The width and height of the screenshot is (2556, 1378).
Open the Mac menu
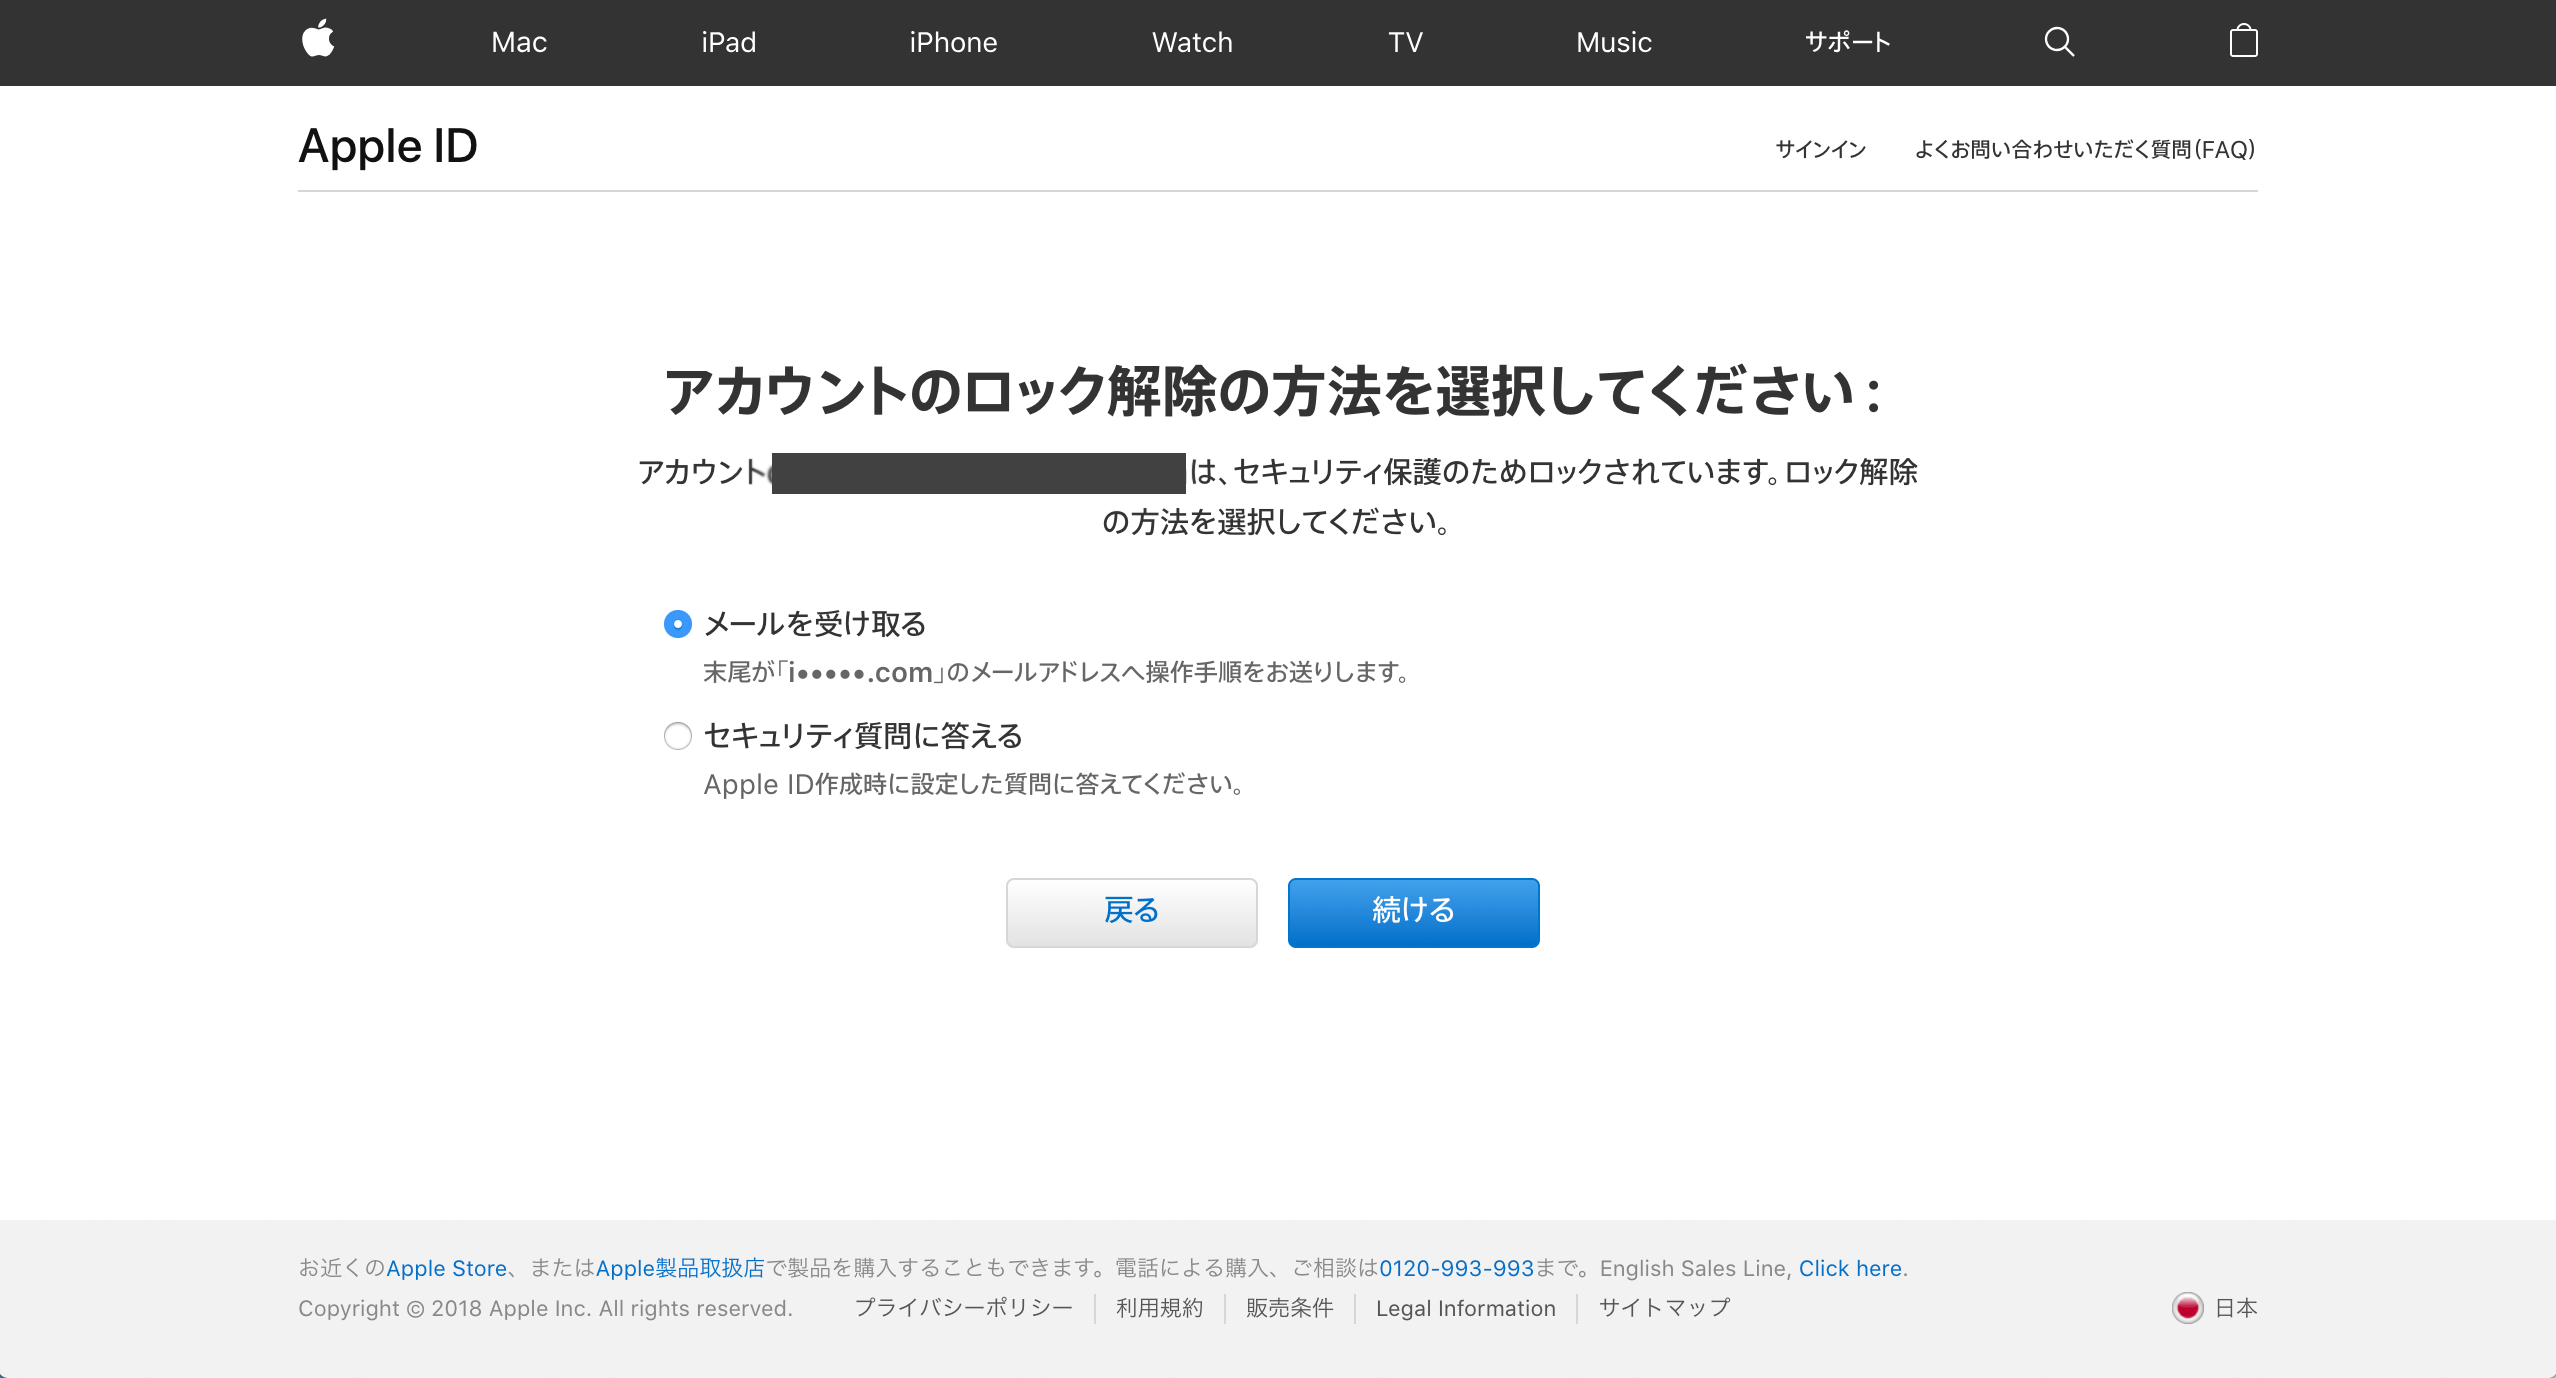click(519, 42)
